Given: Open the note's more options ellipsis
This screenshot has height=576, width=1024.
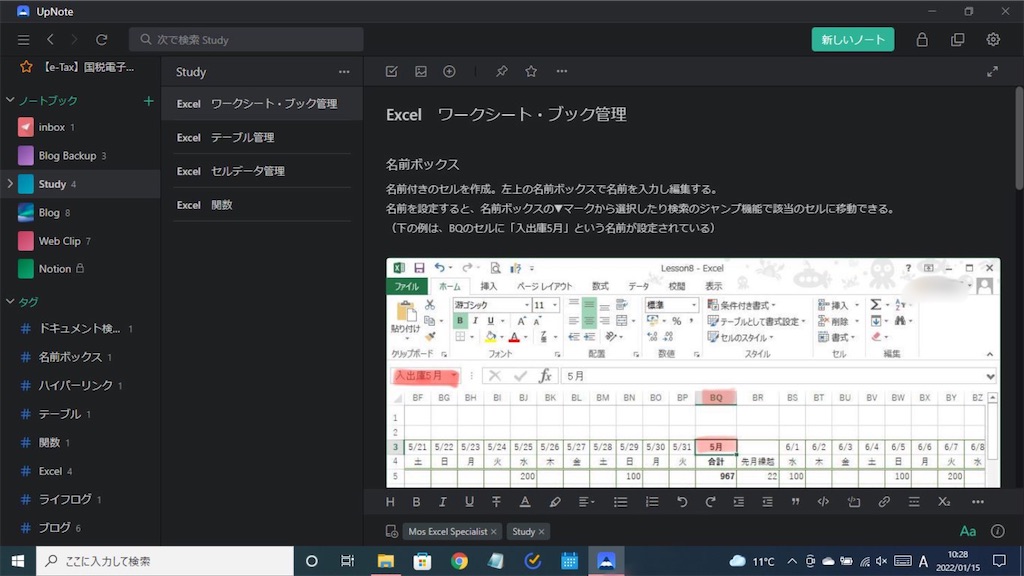Looking at the screenshot, I should pos(562,71).
